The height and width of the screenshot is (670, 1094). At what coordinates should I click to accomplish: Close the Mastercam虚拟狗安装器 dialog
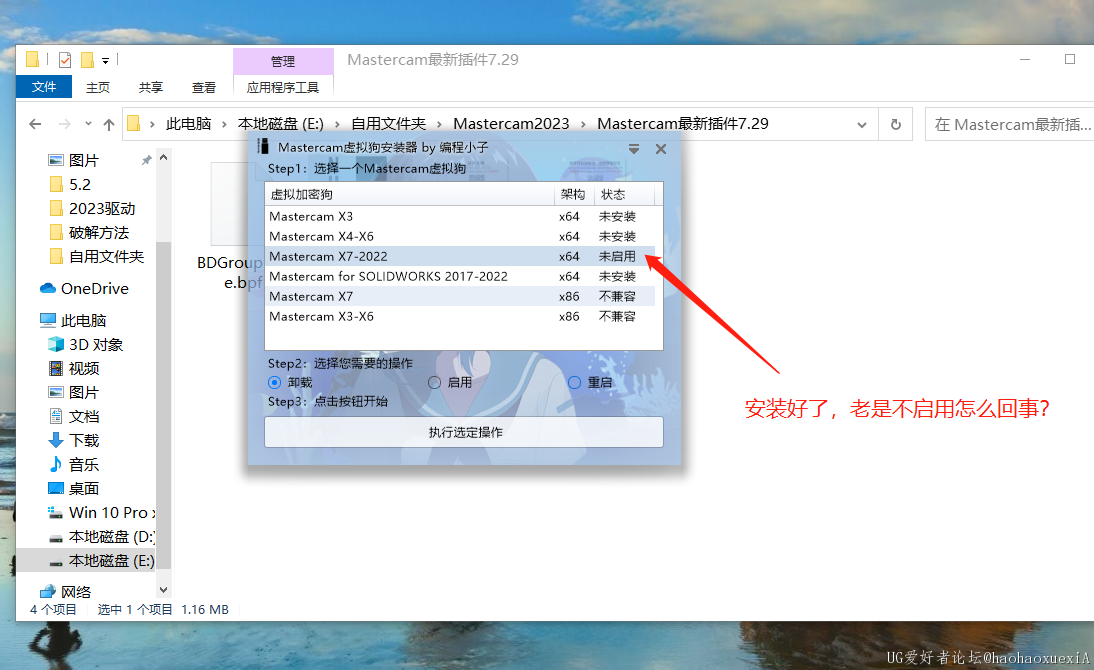coord(661,149)
